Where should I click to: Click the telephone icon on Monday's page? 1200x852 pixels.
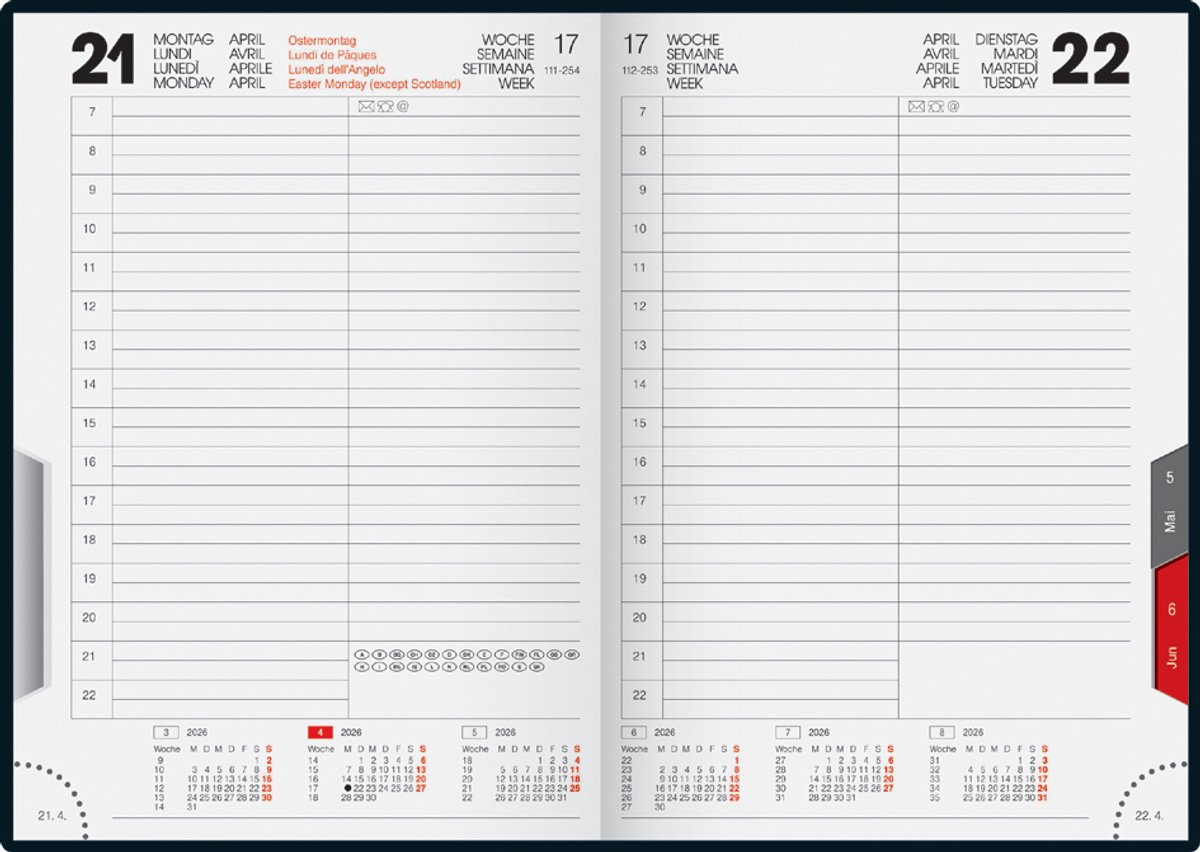(x=384, y=107)
